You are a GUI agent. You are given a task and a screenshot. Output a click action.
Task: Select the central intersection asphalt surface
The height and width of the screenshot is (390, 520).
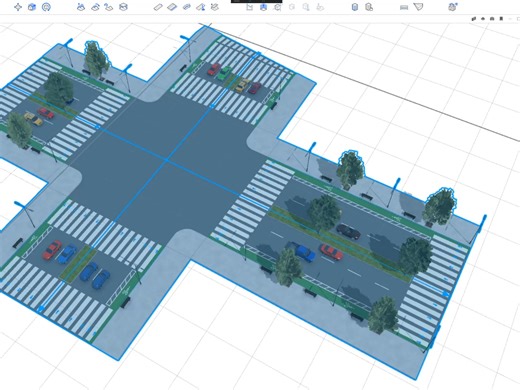167,160
